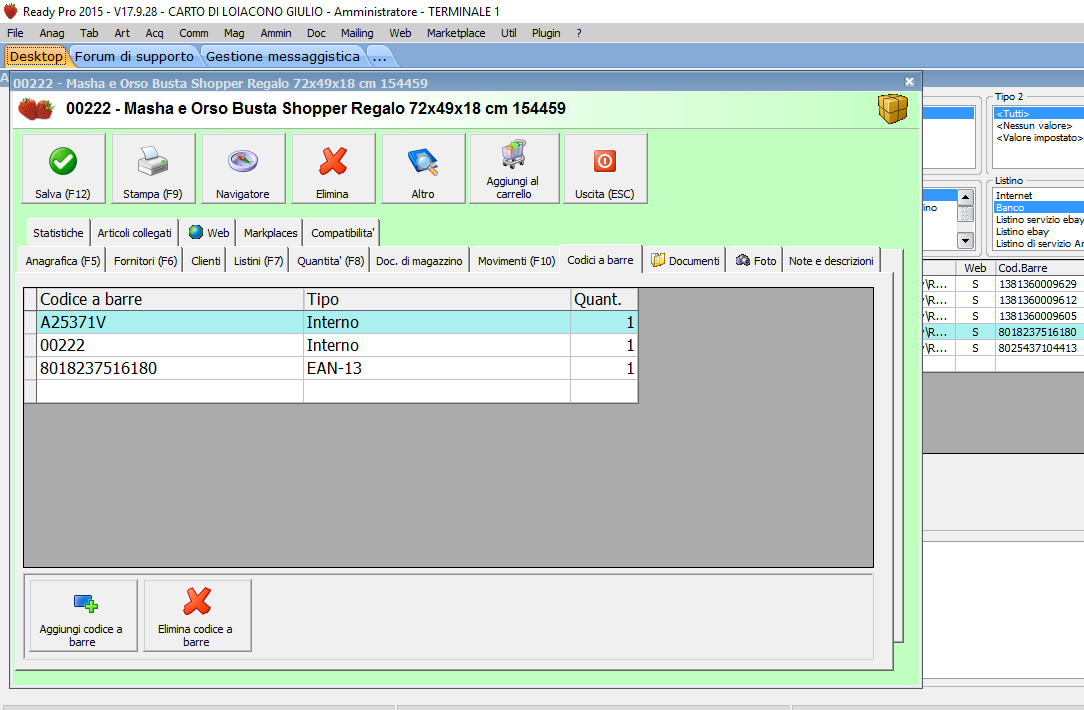Click the Tipo column header
The height and width of the screenshot is (710, 1084).
[x=437, y=299]
